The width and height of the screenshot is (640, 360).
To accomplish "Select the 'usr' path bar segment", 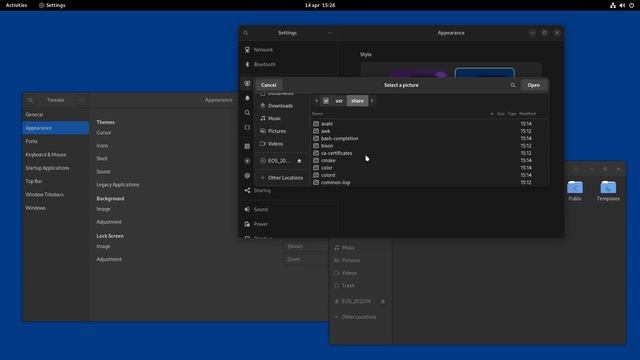I will click(339, 101).
